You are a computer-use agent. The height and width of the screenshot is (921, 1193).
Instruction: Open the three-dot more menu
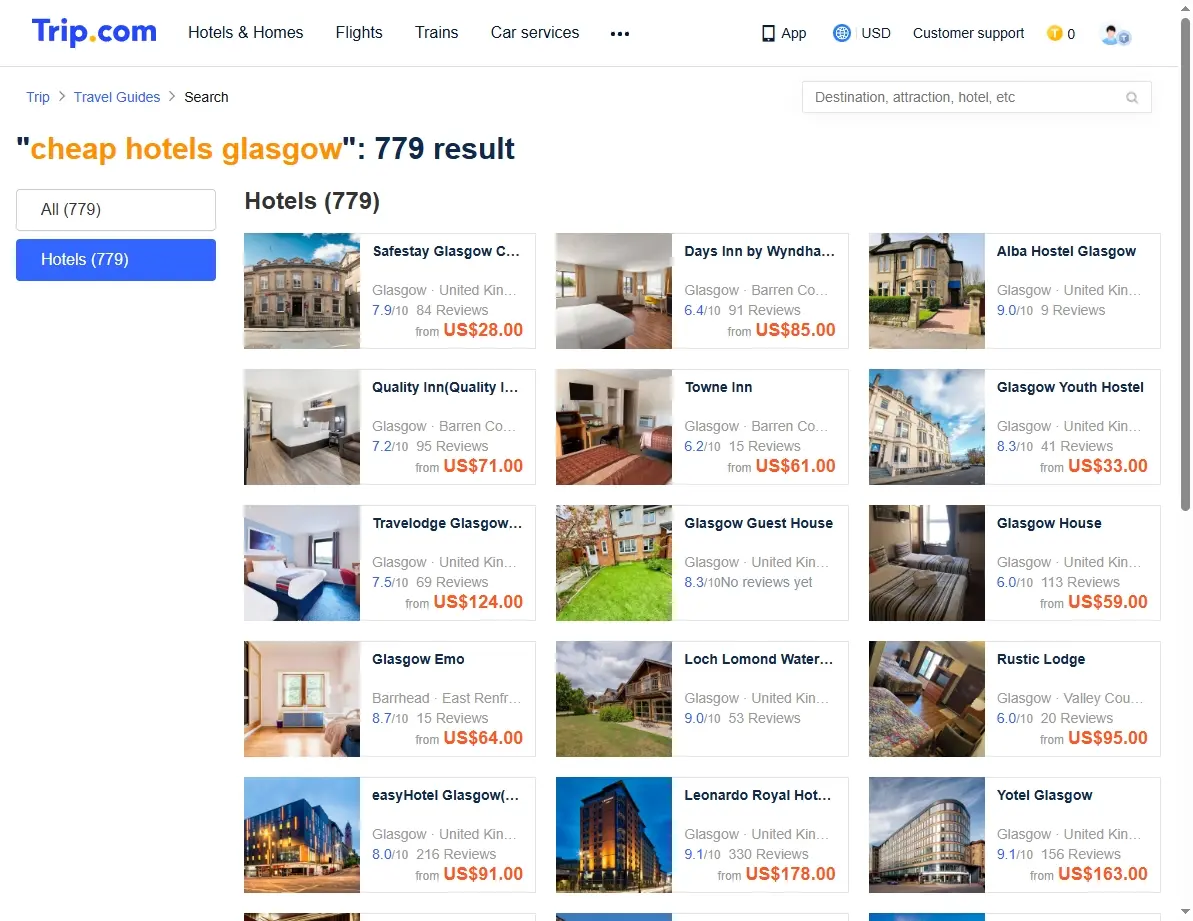coord(620,33)
